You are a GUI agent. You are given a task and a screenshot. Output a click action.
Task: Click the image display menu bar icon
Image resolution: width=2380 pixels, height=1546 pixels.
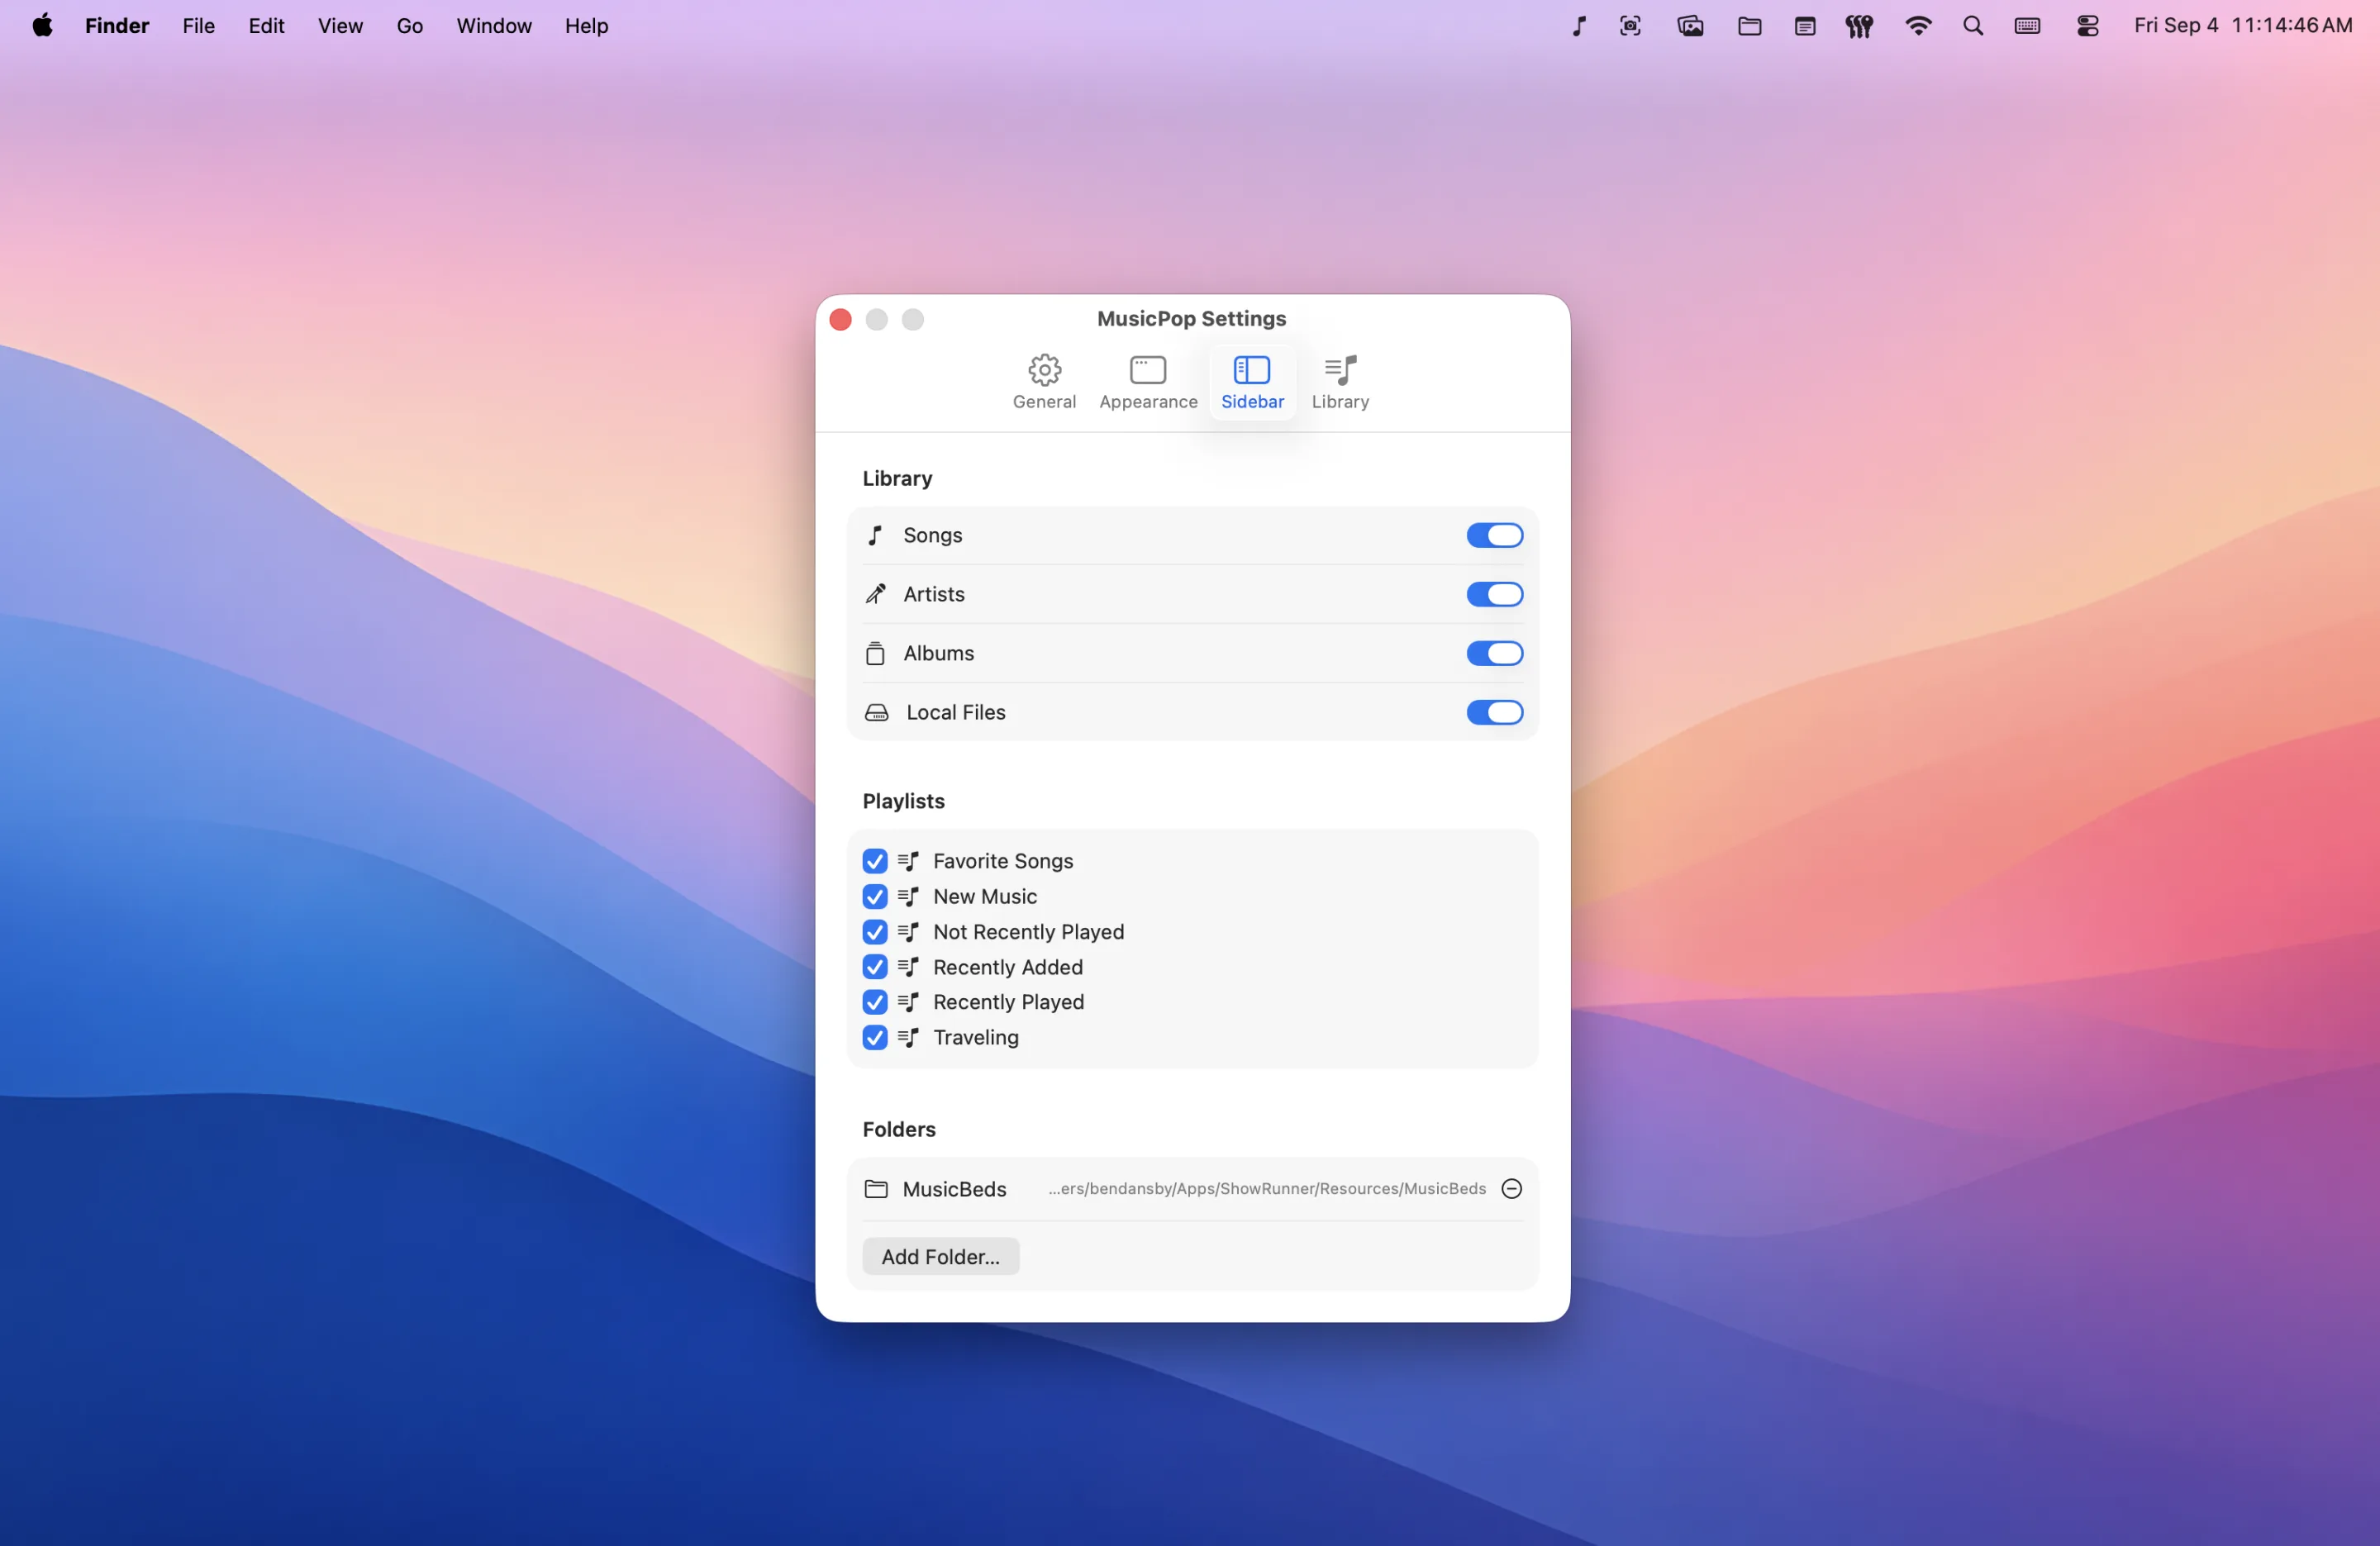(x=1690, y=26)
